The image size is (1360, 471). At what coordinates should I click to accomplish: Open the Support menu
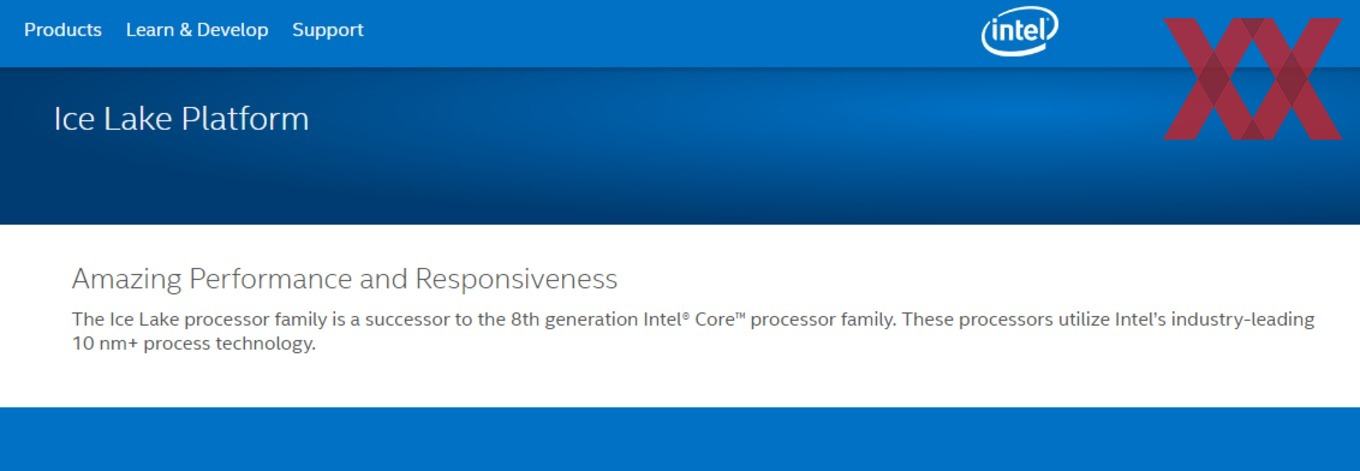pos(328,31)
